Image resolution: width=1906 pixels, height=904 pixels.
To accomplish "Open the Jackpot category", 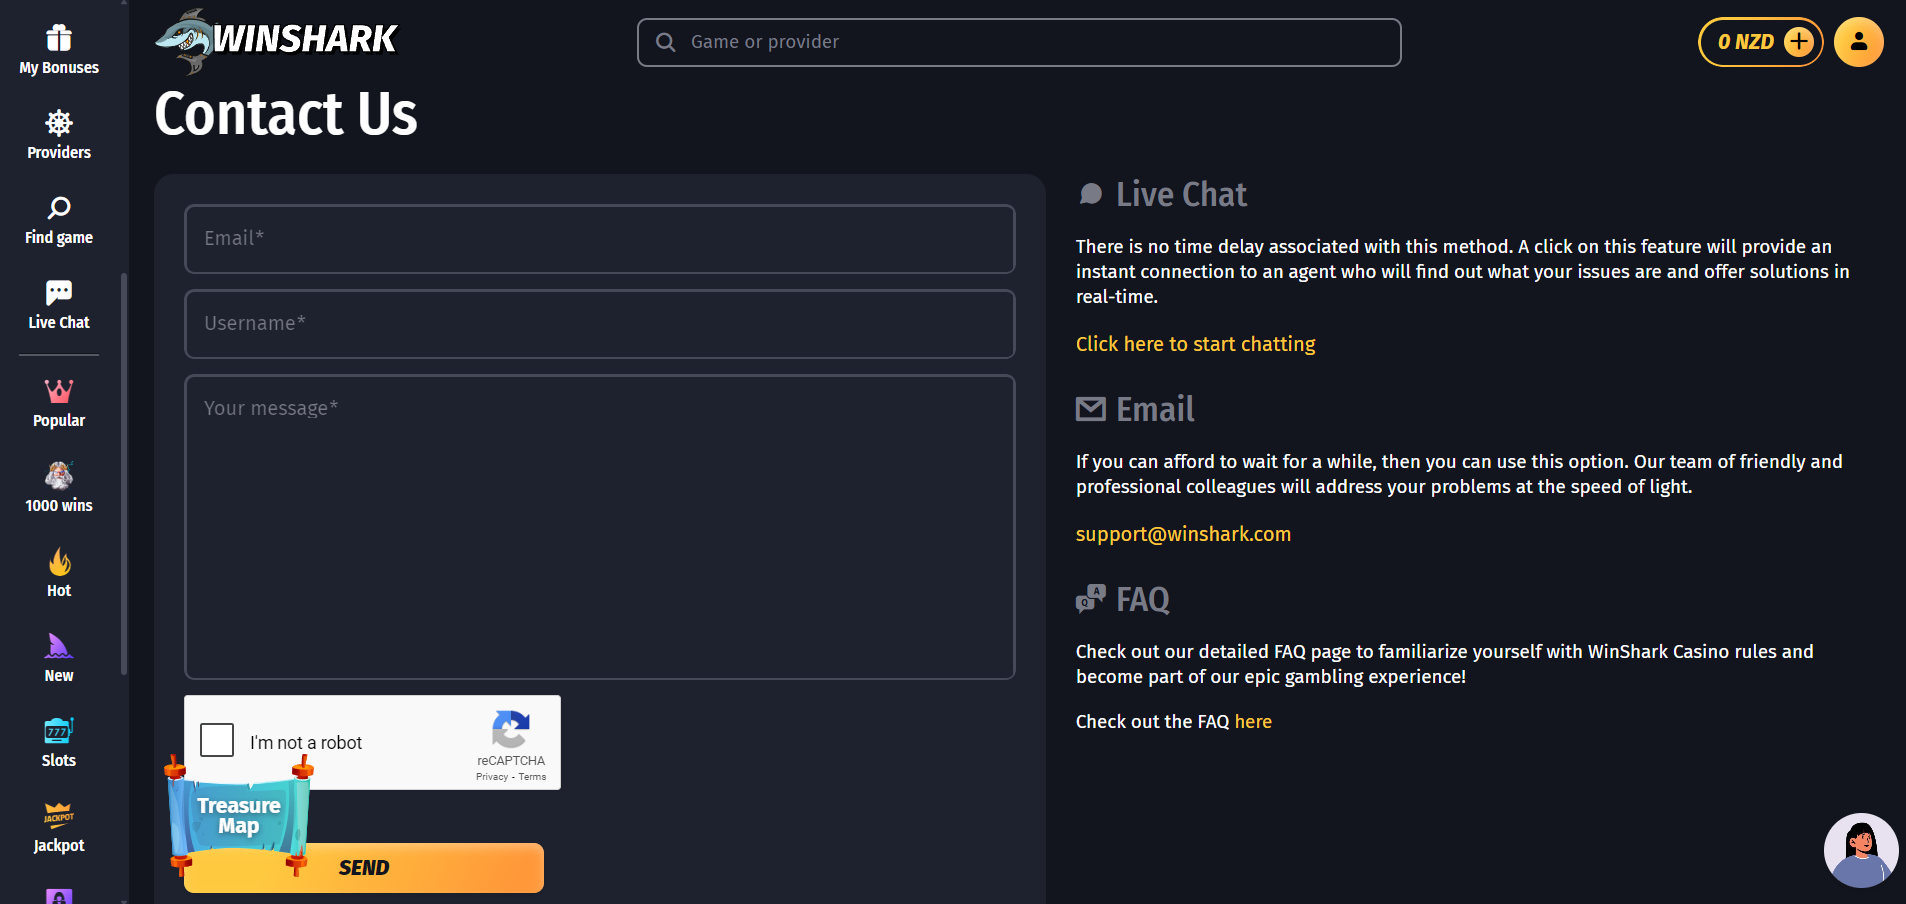I will click(x=59, y=828).
